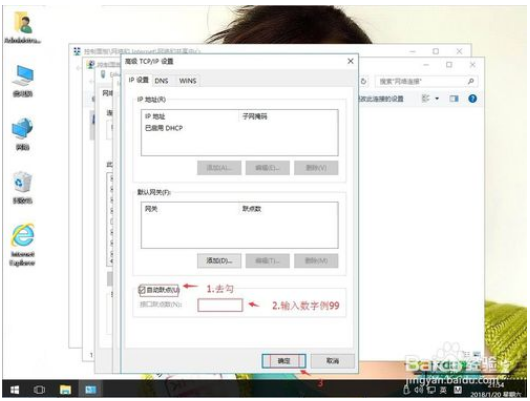Click 删除(M) under default gateways

[316, 261]
